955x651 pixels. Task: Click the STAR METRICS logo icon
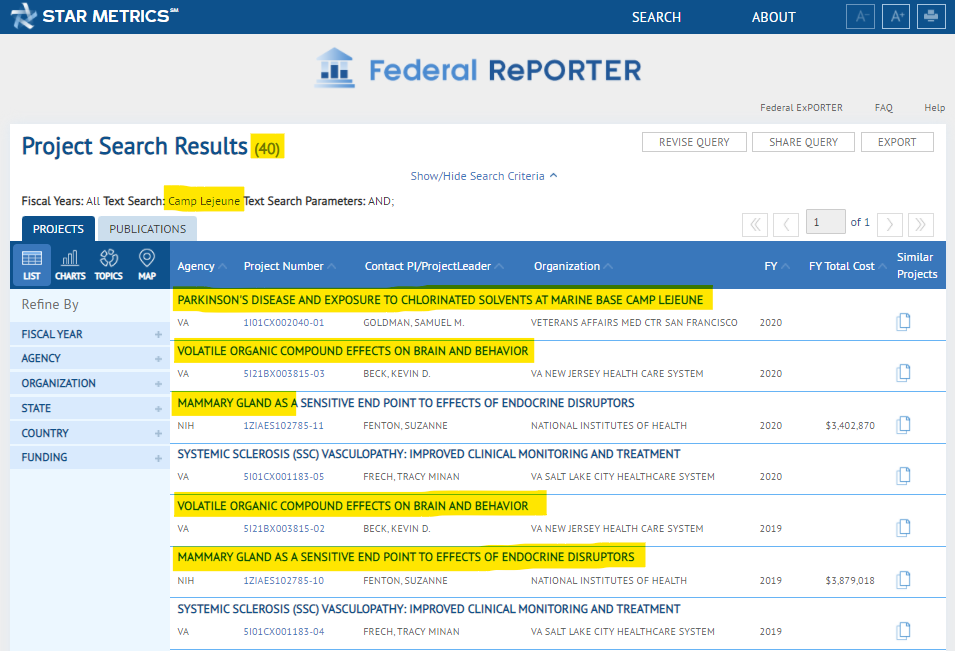click(23, 16)
